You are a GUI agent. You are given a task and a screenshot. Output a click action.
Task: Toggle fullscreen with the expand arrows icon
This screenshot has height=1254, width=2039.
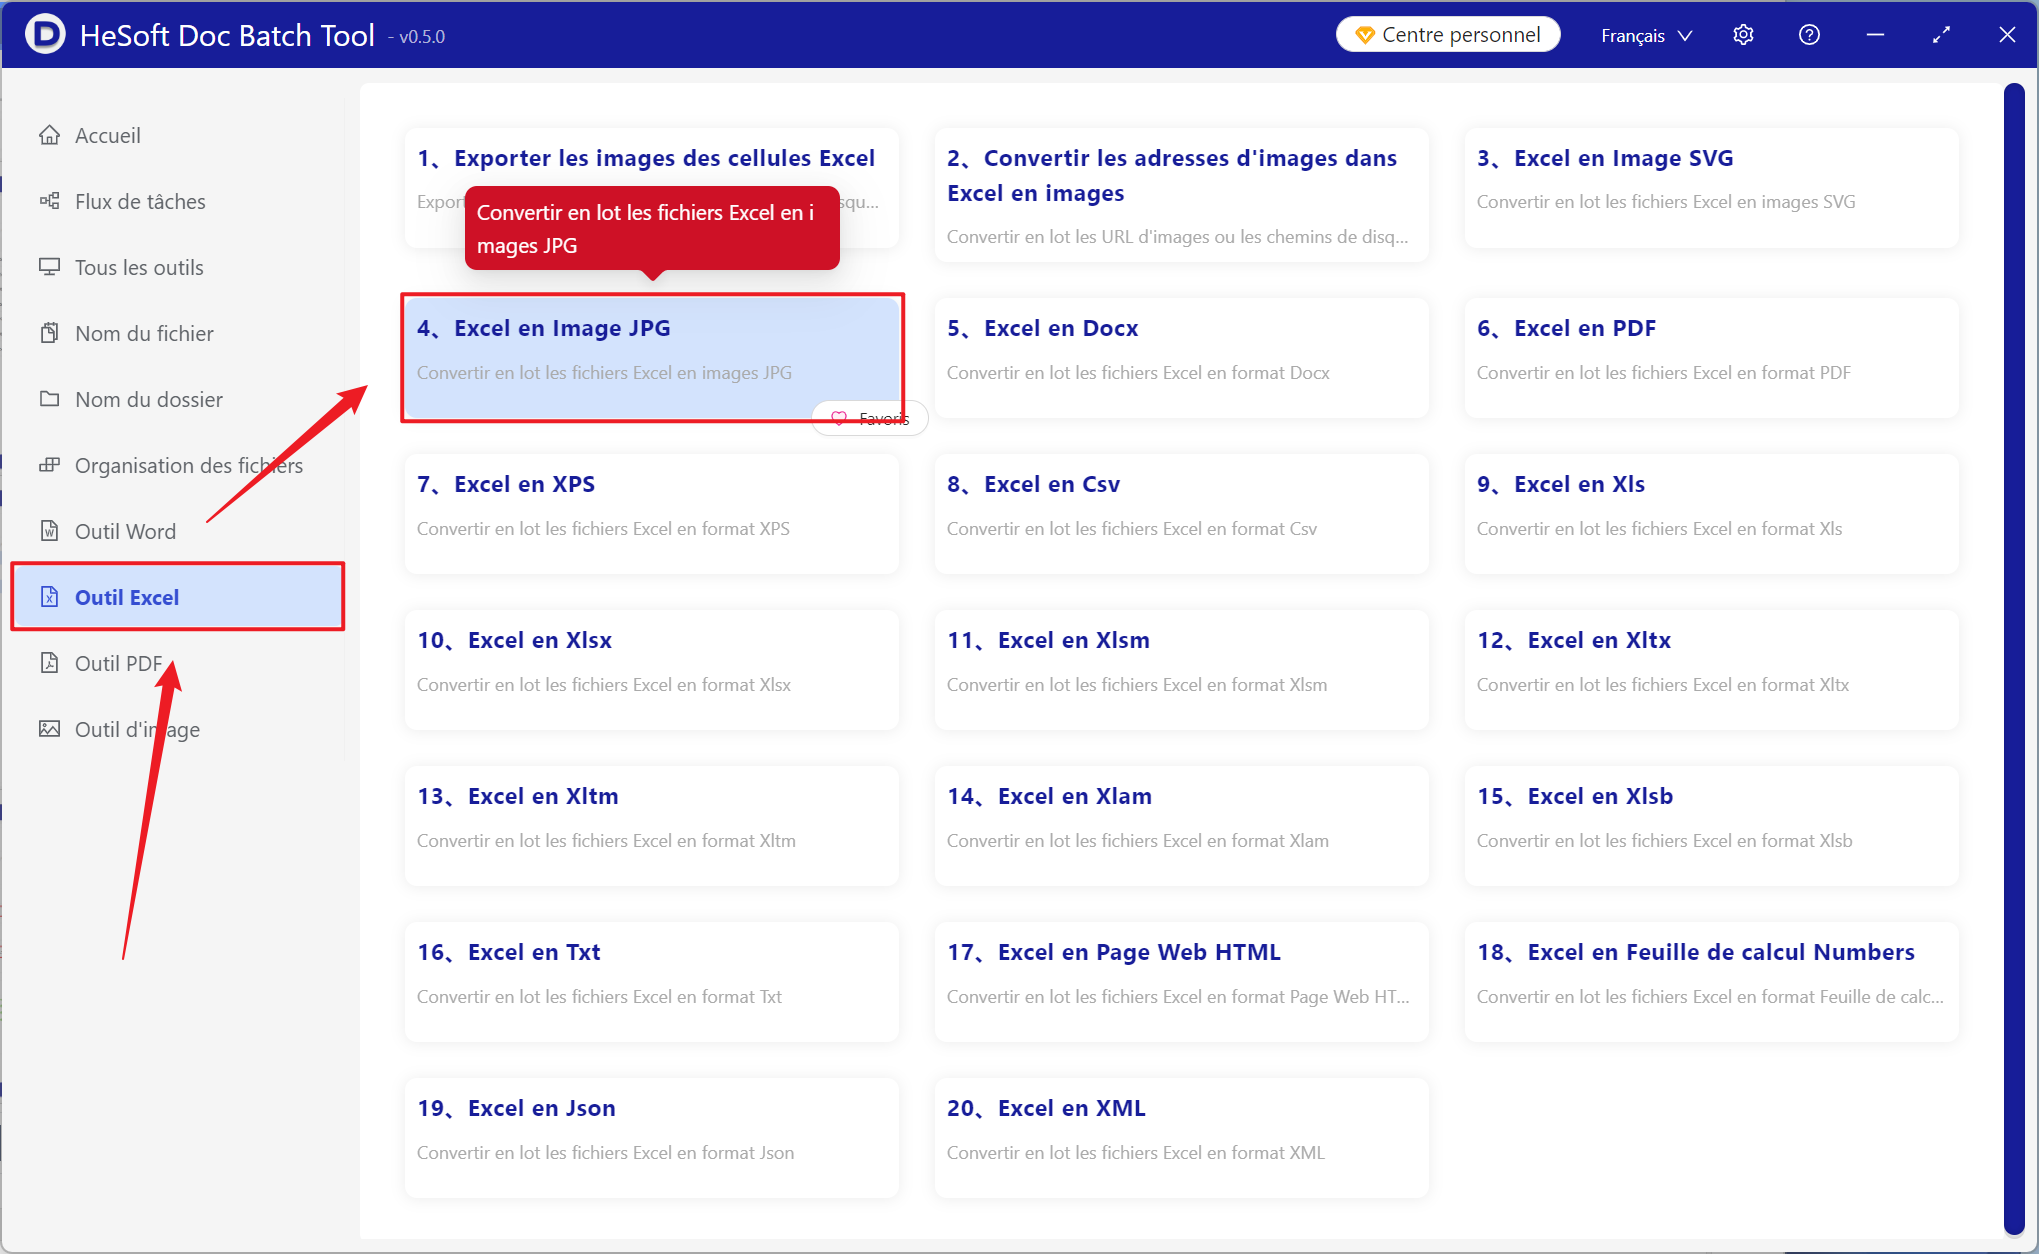[x=1941, y=35]
